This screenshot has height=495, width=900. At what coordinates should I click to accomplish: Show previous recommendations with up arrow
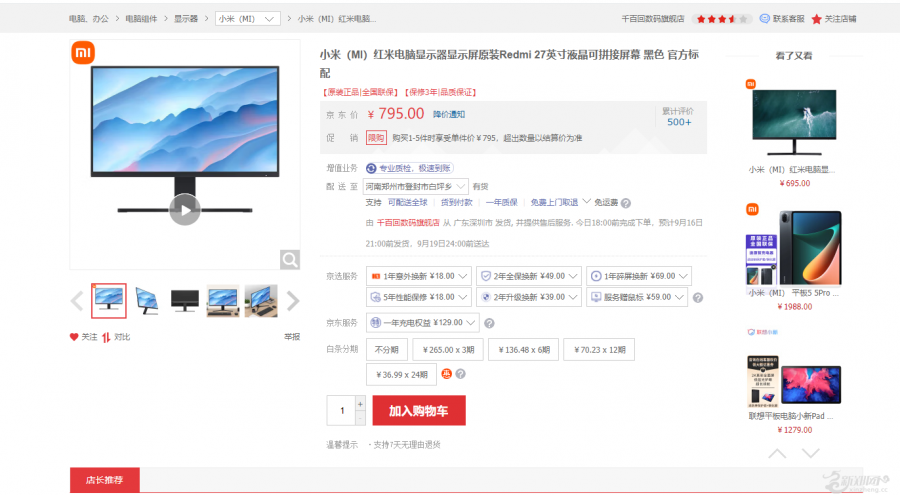click(778, 454)
